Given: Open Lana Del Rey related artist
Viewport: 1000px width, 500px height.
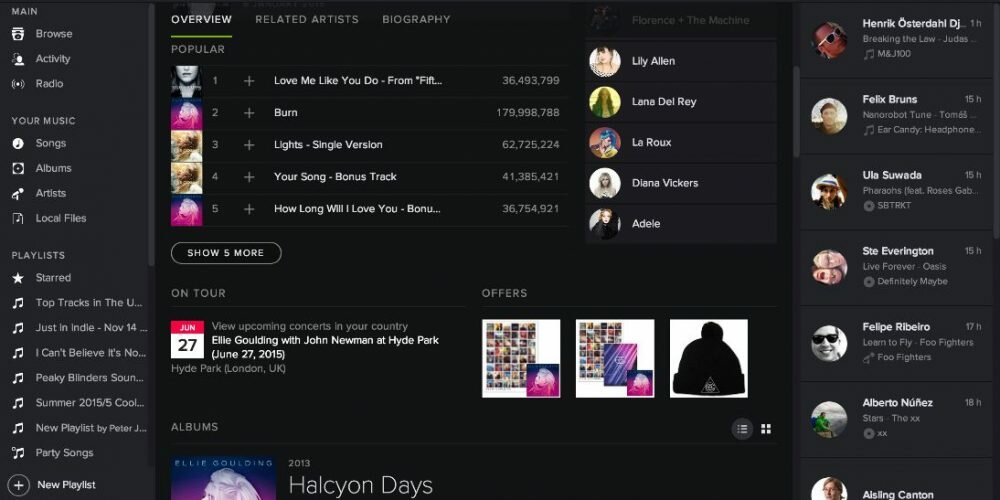Looking at the screenshot, I should click(x=680, y=101).
